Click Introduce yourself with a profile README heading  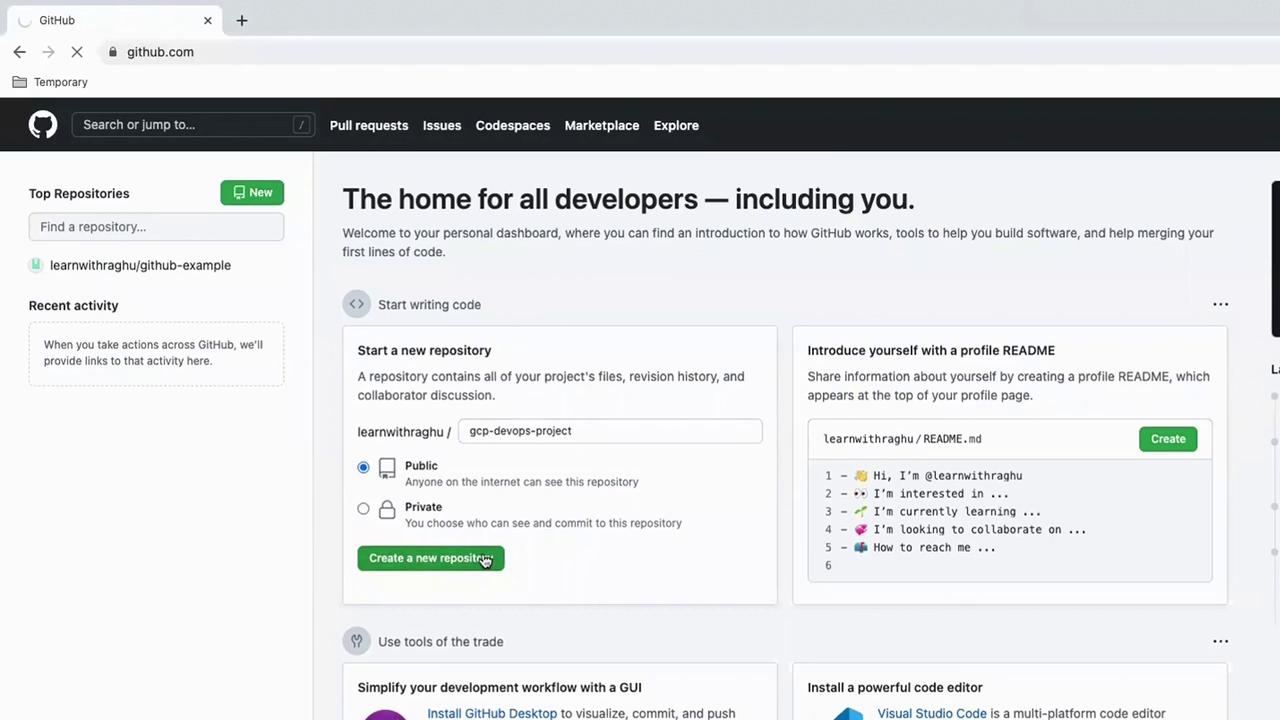931,350
